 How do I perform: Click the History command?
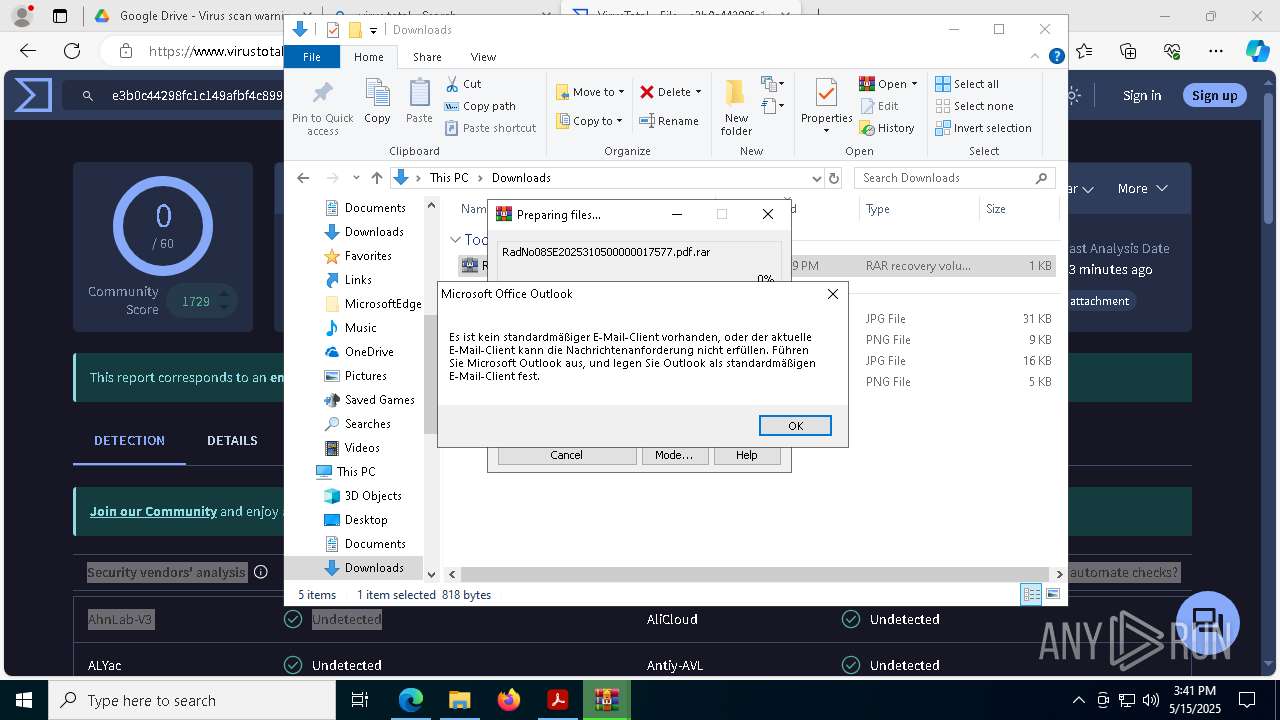[x=887, y=128]
